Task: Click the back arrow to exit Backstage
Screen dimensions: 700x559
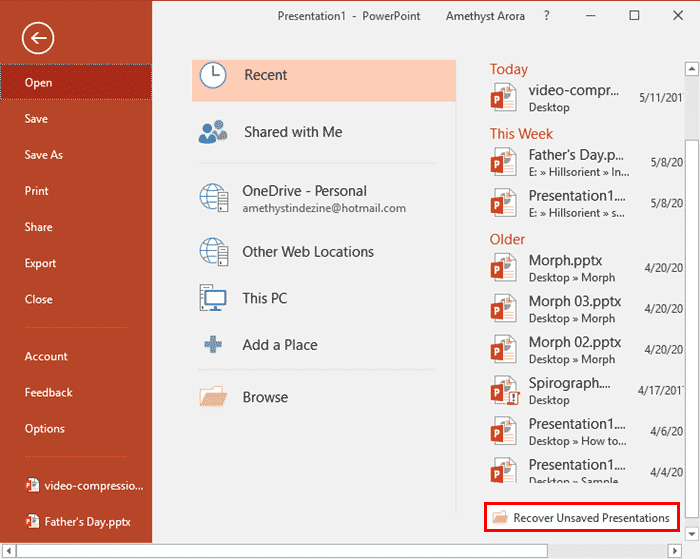Action: [x=38, y=38]
